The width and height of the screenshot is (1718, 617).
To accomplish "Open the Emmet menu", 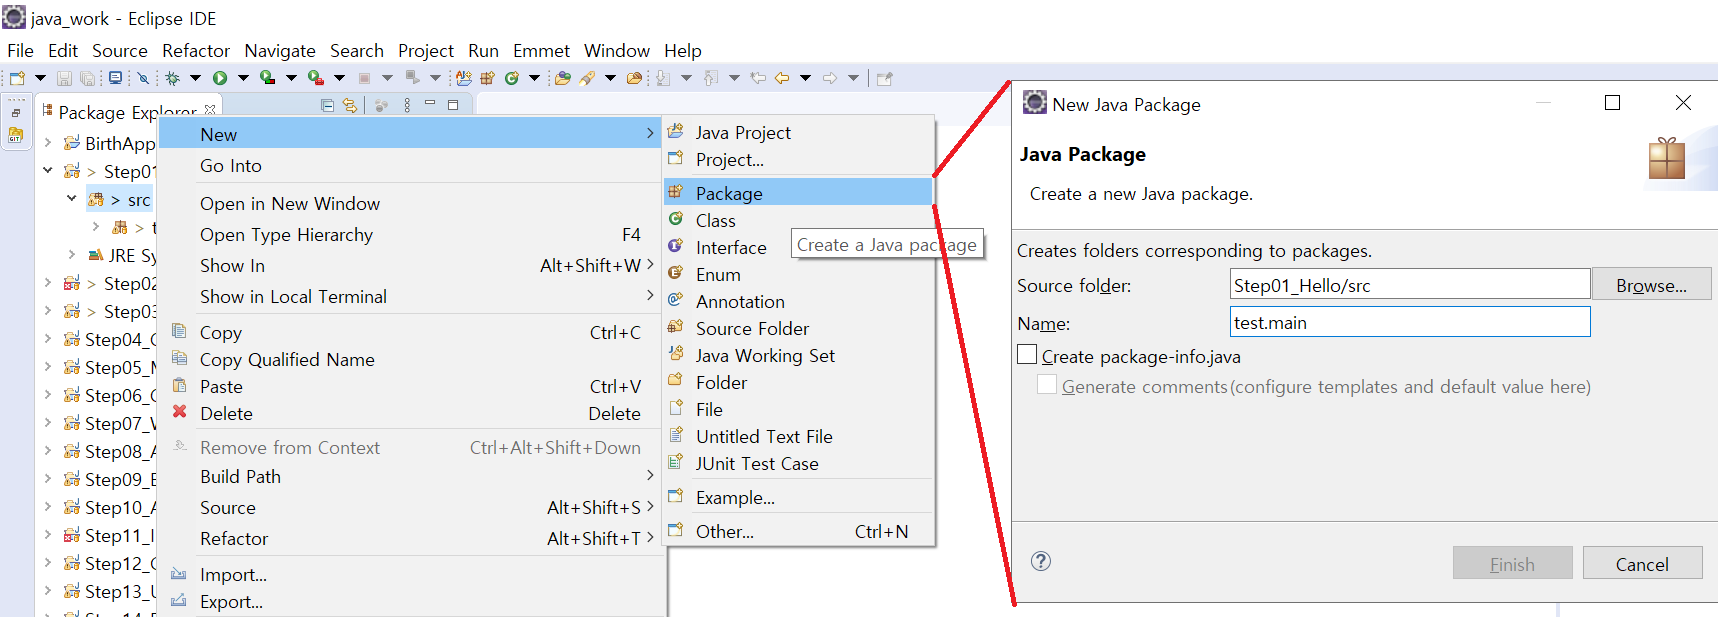I will [x=541, y=50].
